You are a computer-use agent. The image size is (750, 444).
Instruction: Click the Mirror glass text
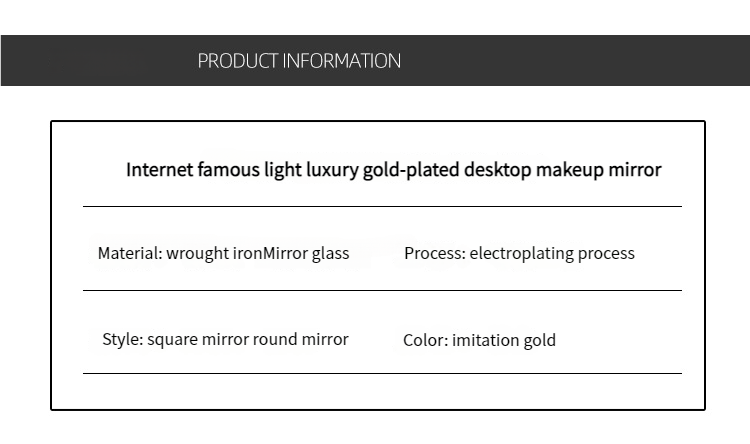point(306,253)
